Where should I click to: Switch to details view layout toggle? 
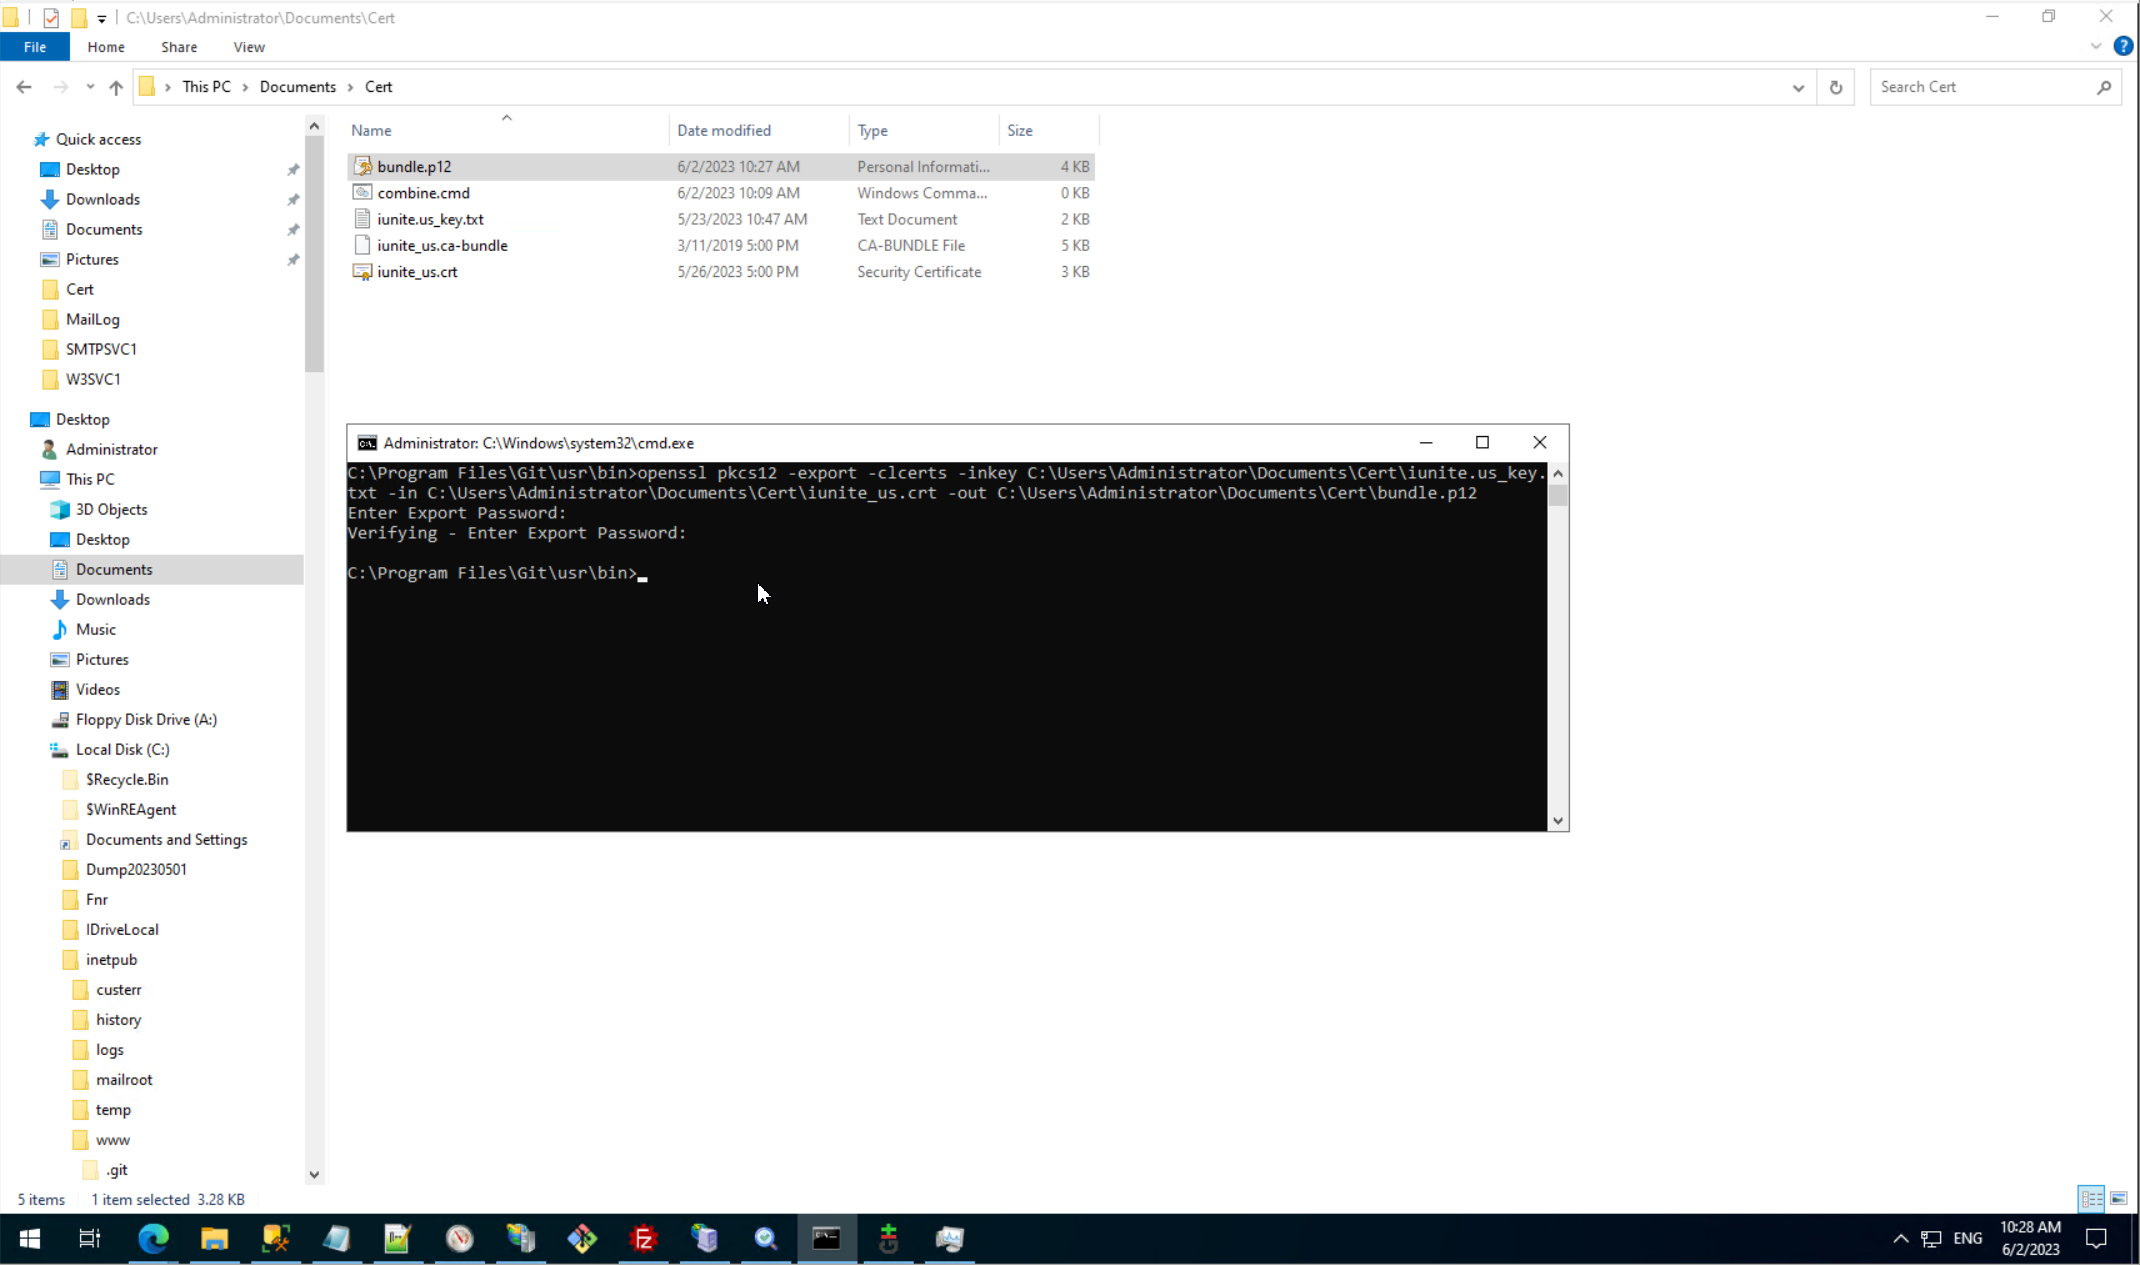(2091, 1198)
